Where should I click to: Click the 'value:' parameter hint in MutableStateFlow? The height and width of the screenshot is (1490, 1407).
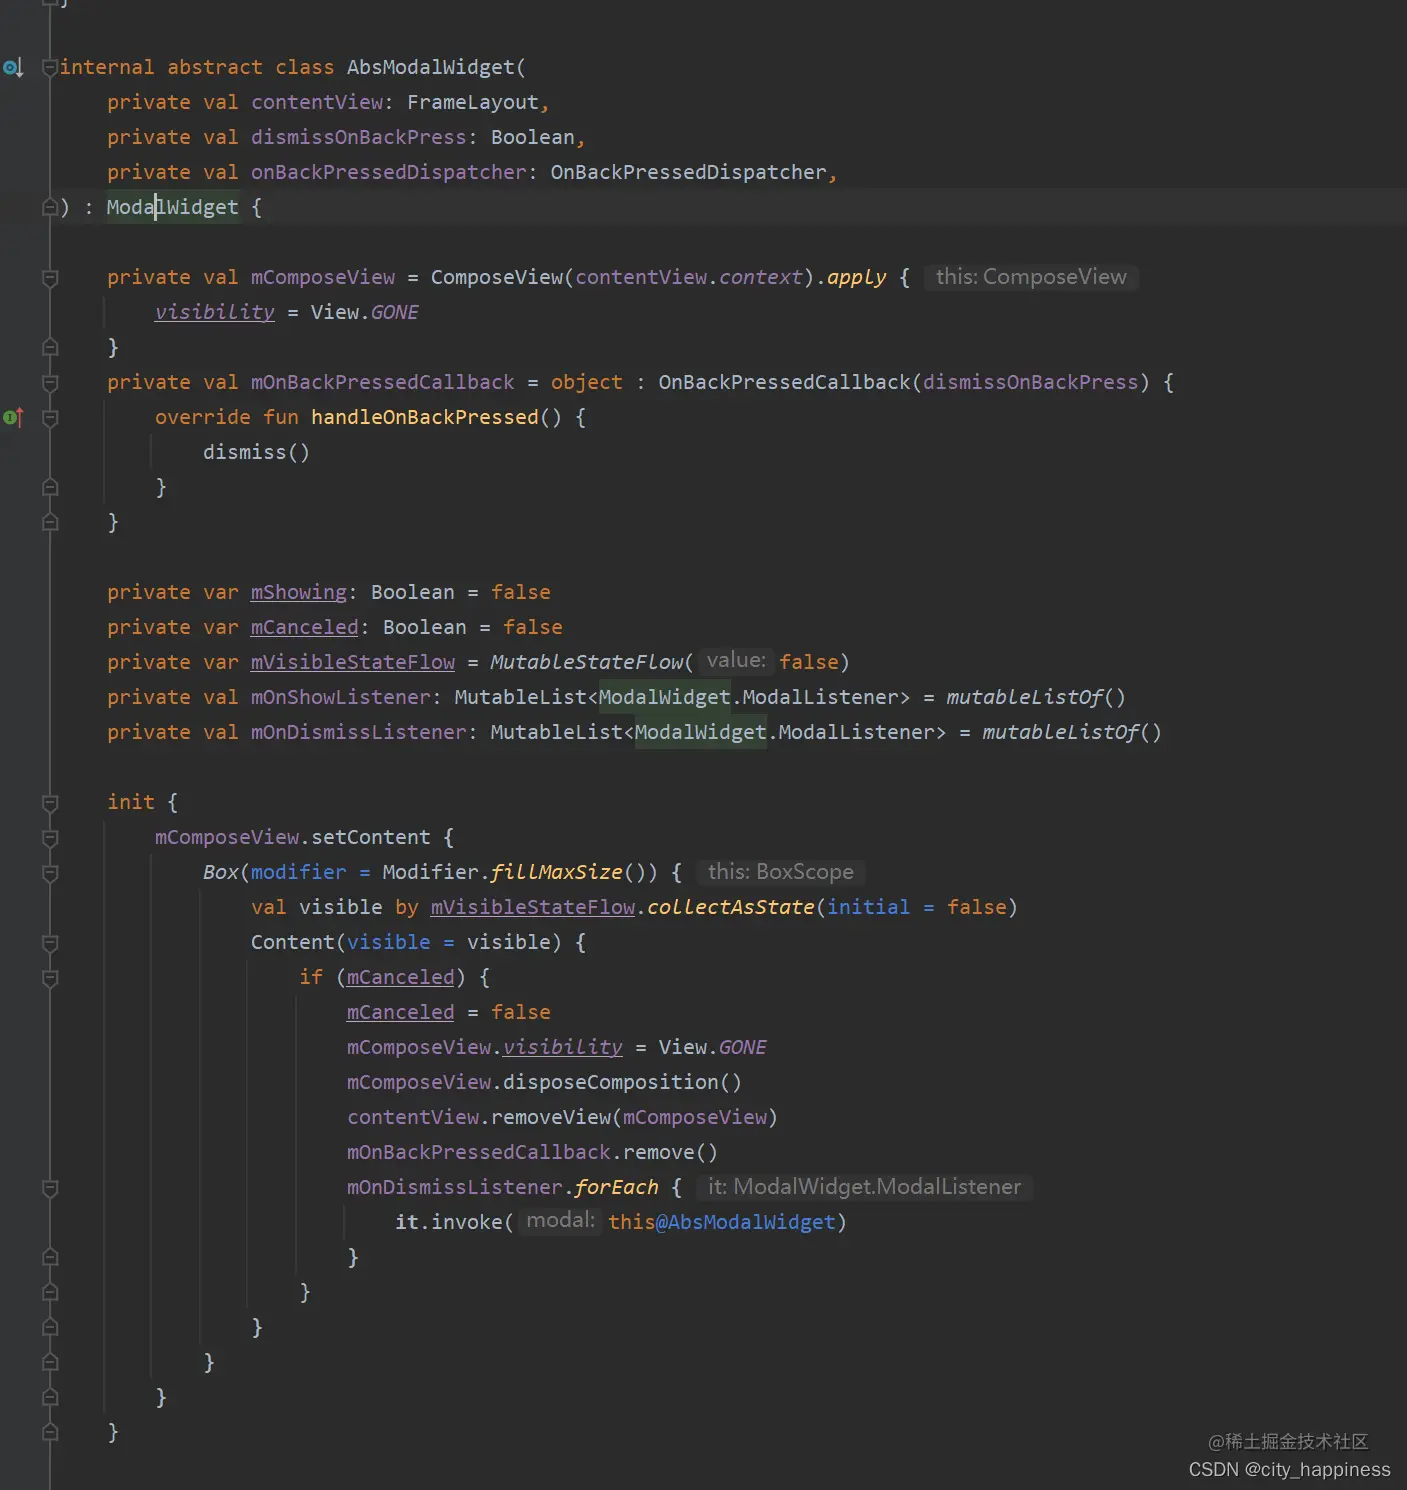[x=736, y=661]
